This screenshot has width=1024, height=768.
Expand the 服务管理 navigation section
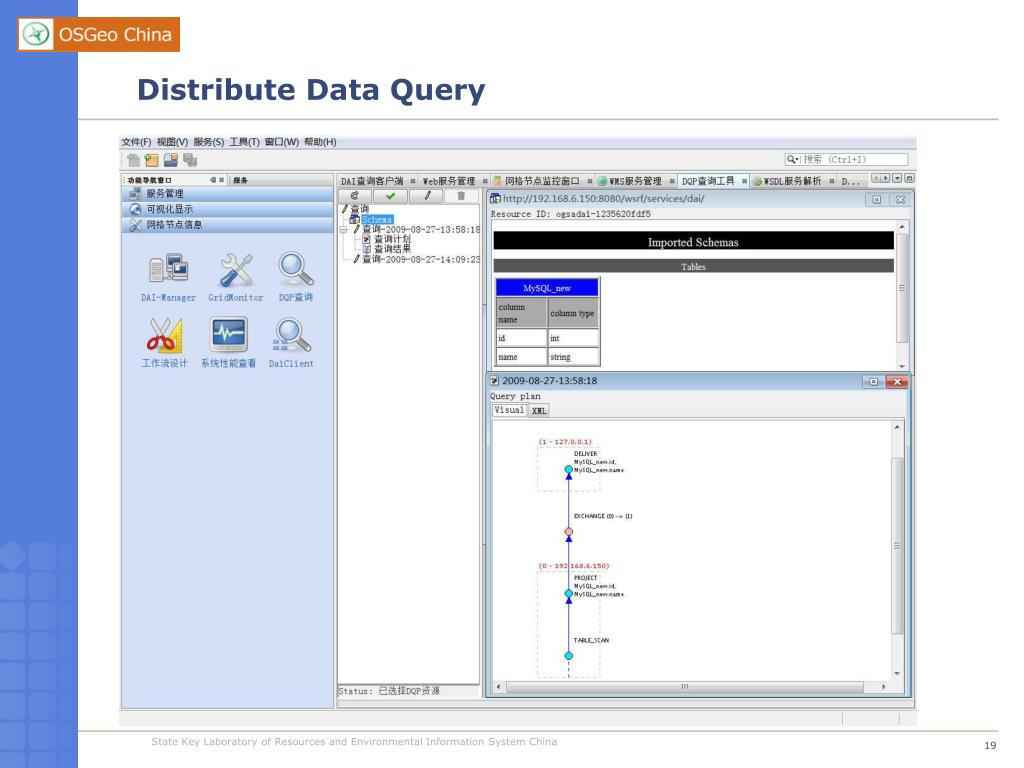227,193
